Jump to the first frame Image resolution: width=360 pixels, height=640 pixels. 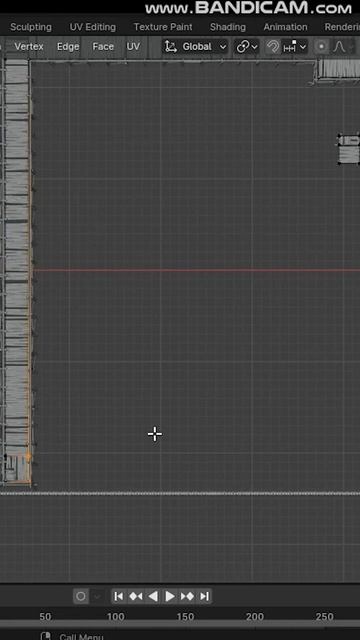point(119,596)
